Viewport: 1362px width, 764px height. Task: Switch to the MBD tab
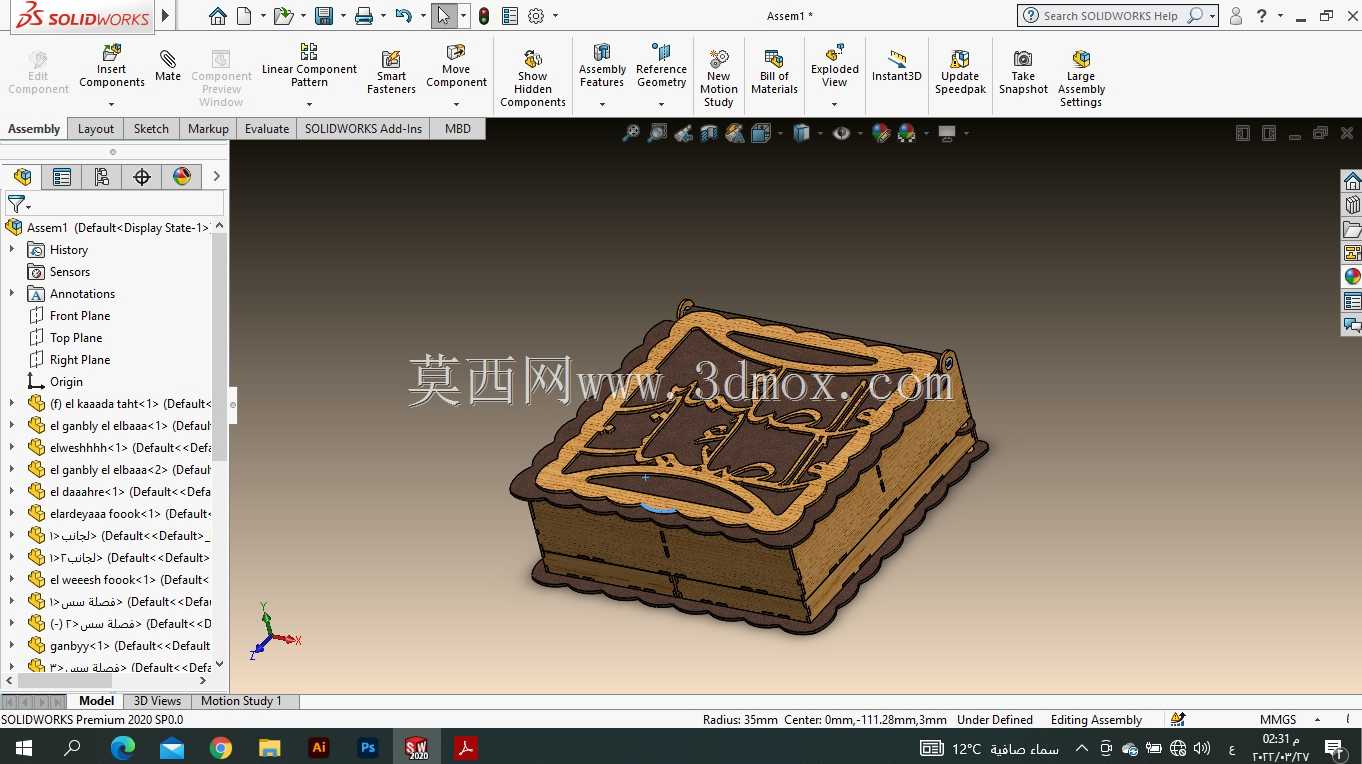click(x=458, y=128)
